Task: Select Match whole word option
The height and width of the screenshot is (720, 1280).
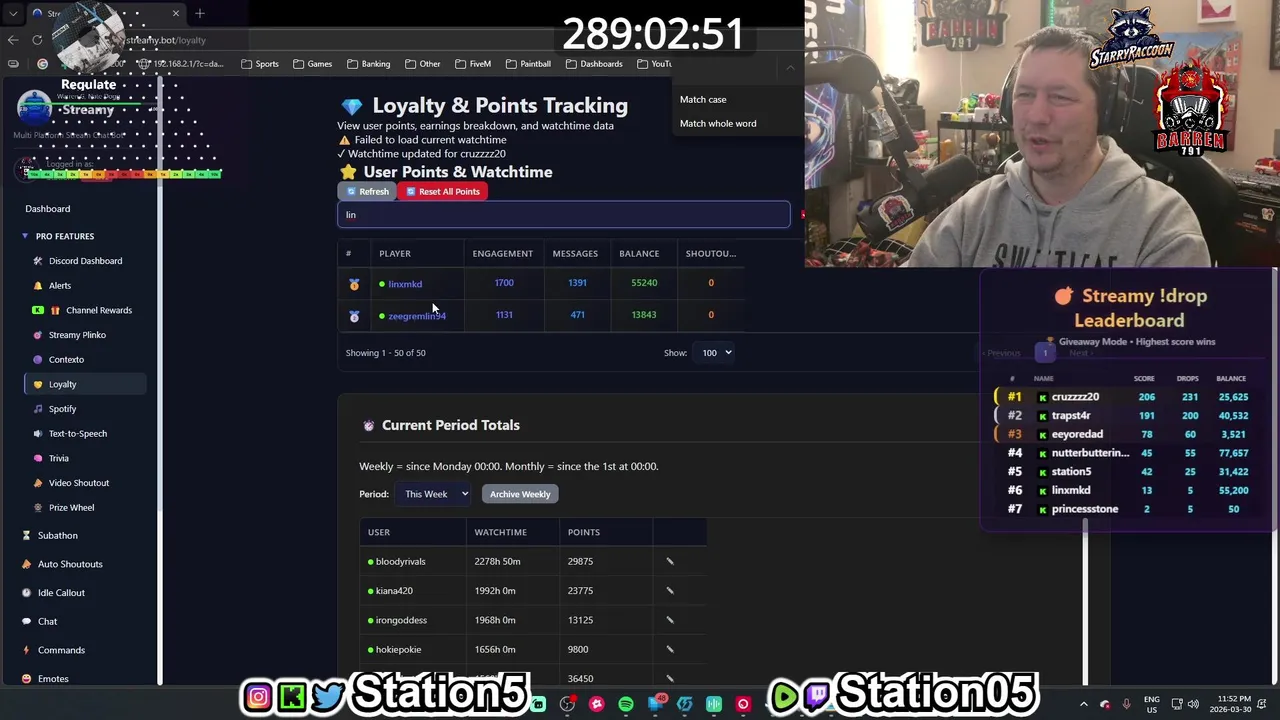Action: [x=718, y=124]
